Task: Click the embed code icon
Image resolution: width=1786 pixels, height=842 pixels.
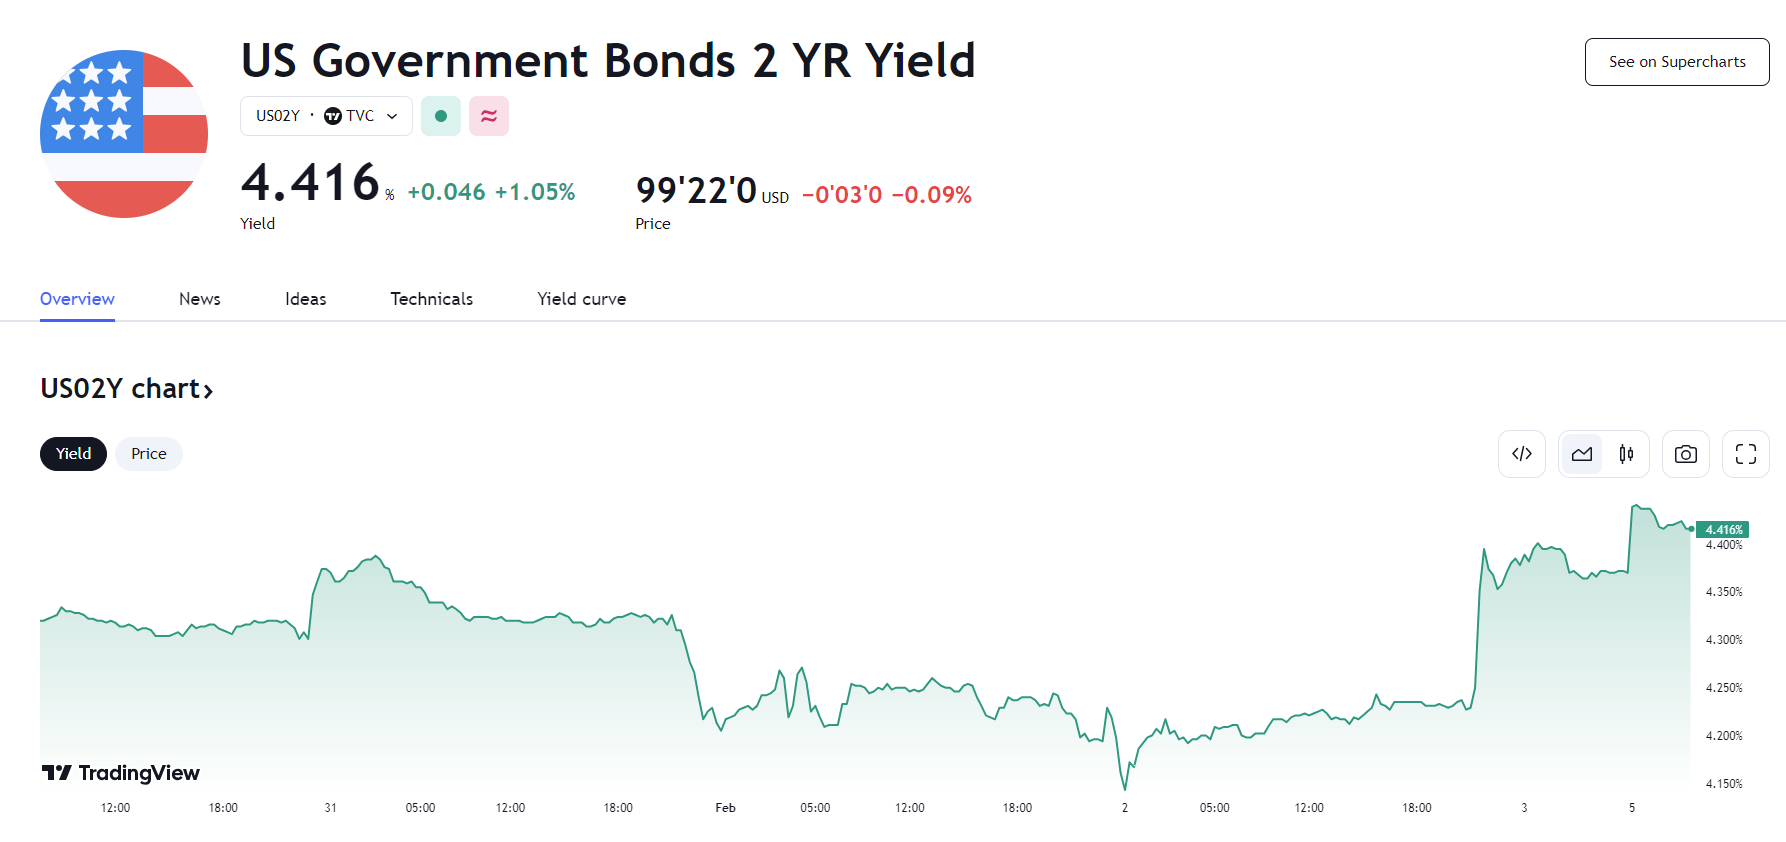Action: click(x=1521, y=454)
